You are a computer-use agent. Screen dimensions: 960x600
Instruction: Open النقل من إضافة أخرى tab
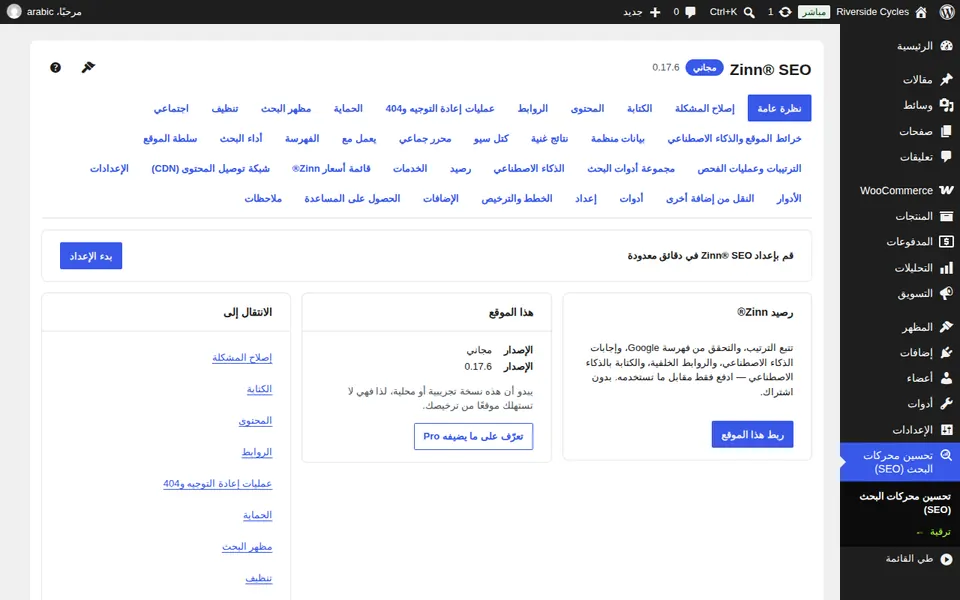pos(710,198)
